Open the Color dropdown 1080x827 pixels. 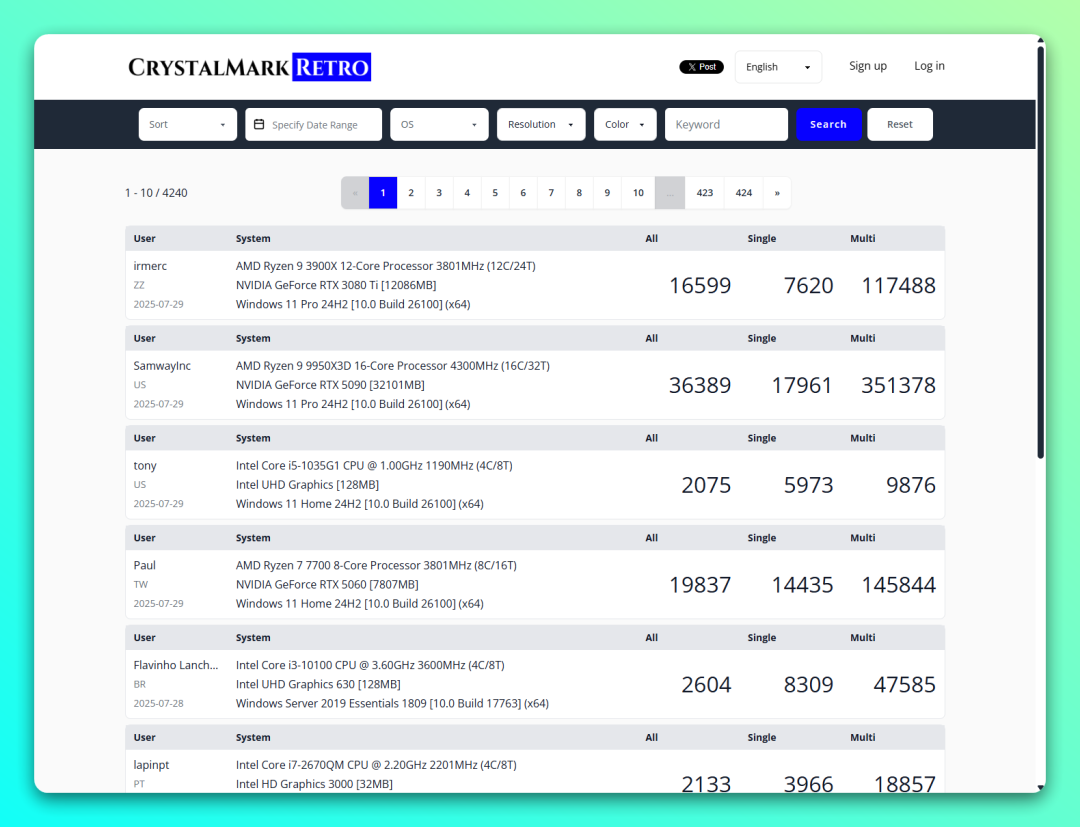pos(625,124)
